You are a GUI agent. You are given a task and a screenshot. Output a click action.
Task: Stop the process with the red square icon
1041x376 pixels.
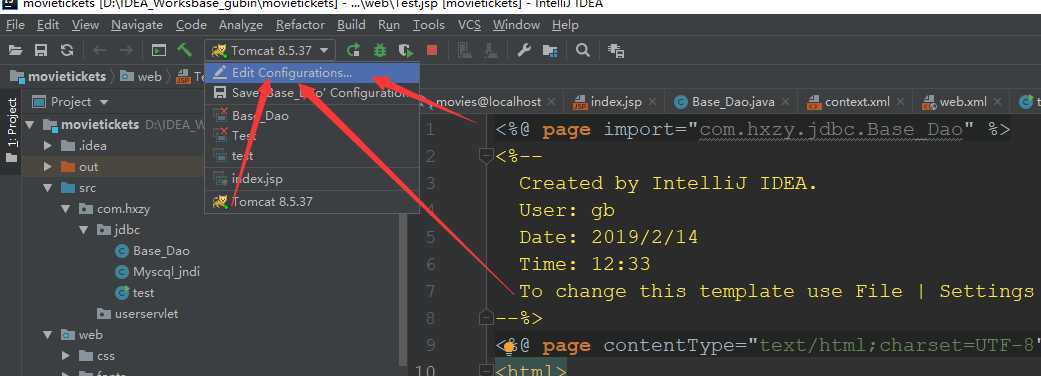pos(432,50)
